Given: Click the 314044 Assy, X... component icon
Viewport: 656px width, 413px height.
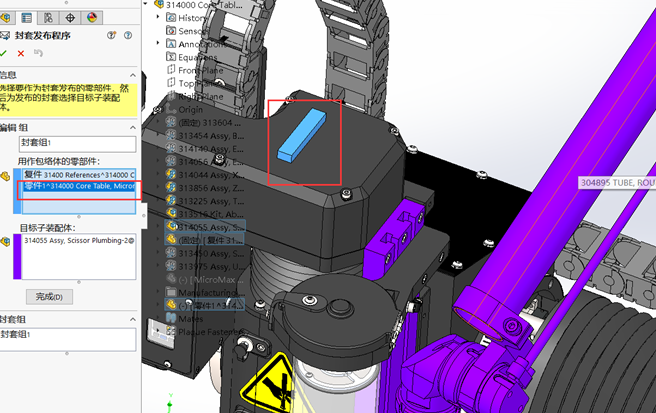Looking at the screenshot, I should tap(171, 174).
